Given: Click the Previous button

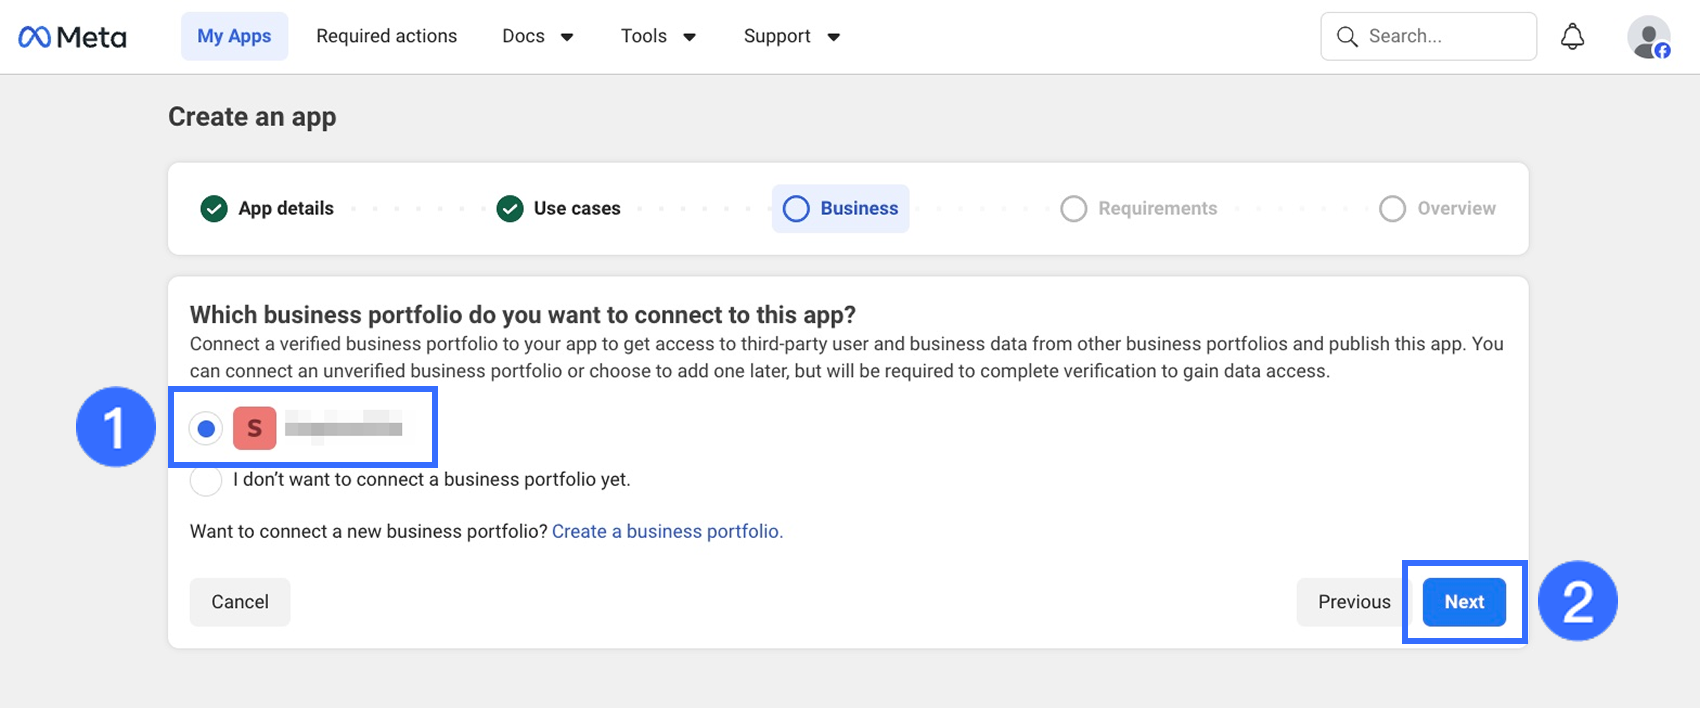Looking at the screenshot, I should pyautogui.click(x=1354, y=602).
